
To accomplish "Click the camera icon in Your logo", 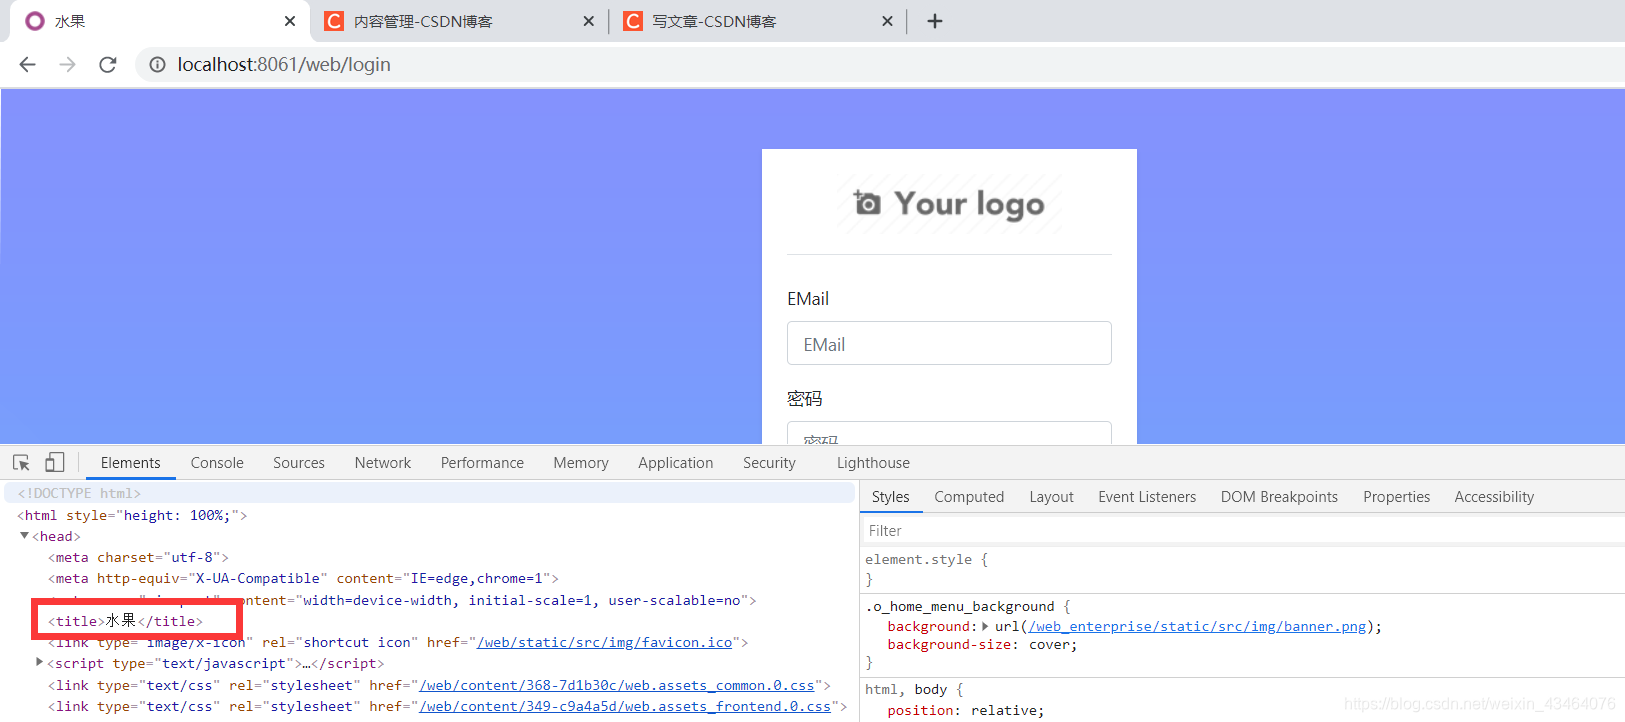I will pos(867,203).
